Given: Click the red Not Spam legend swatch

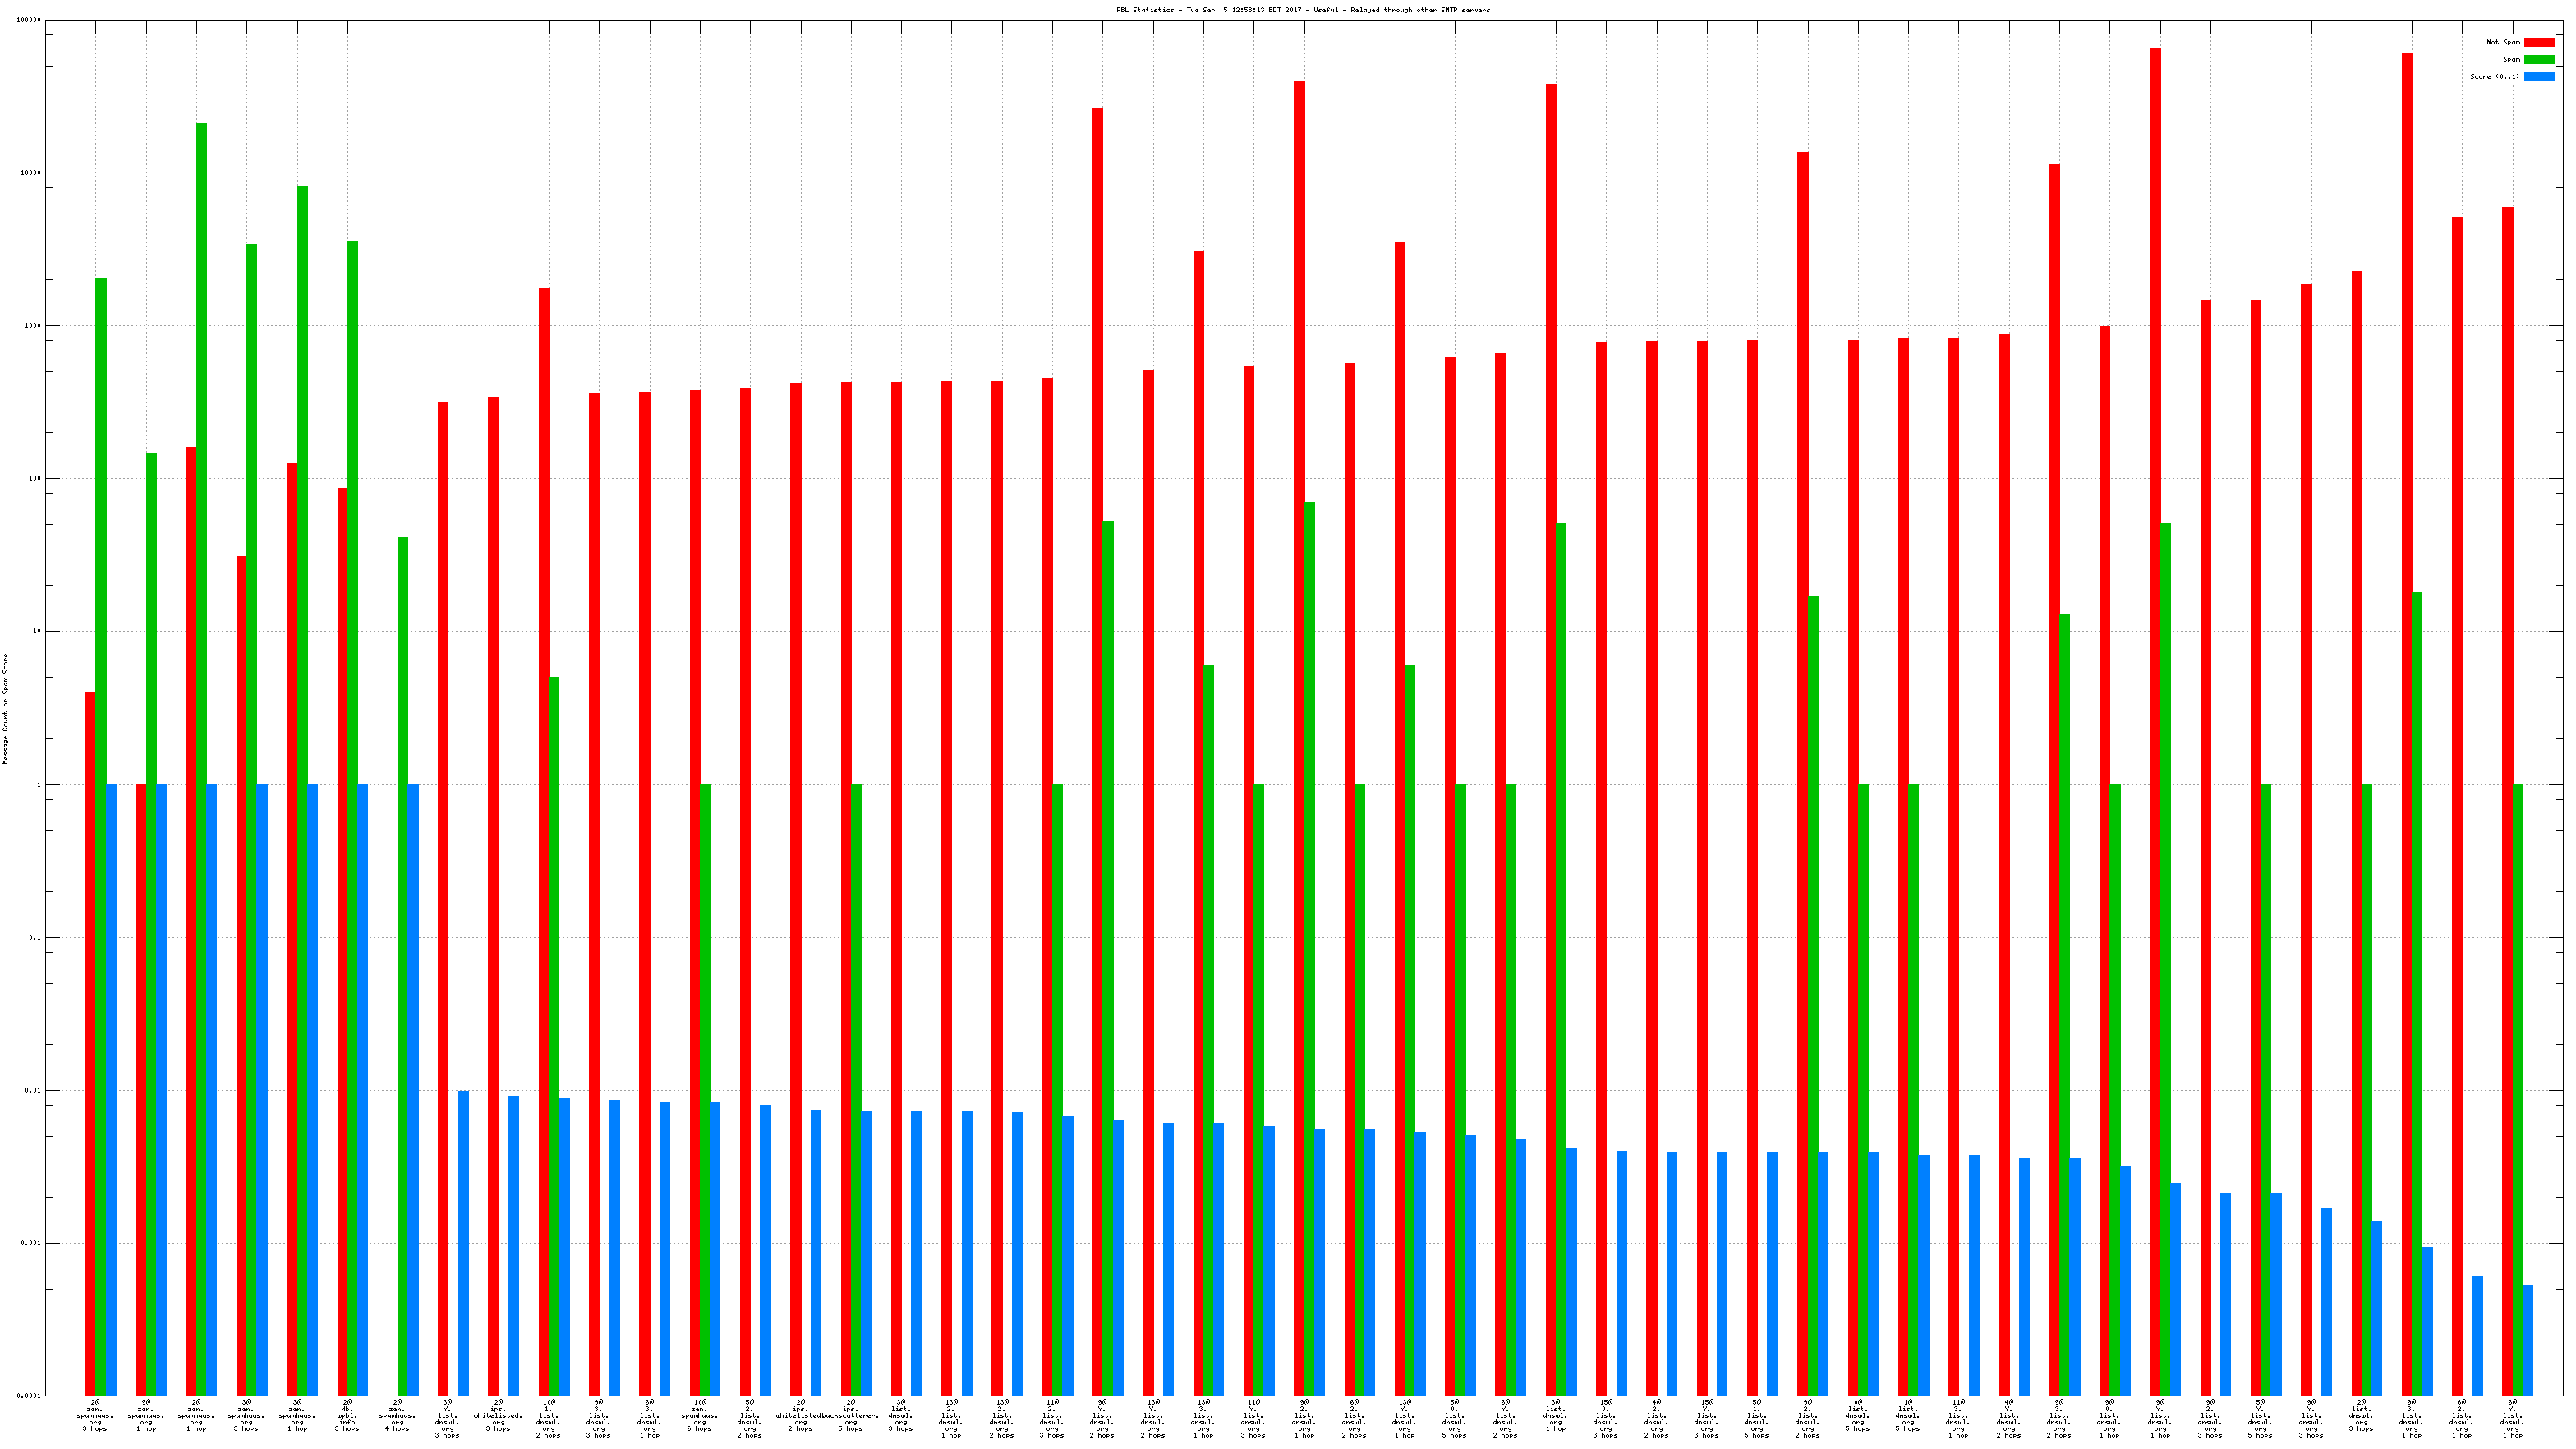Looking at the screenshot, I should [2539, 42].
